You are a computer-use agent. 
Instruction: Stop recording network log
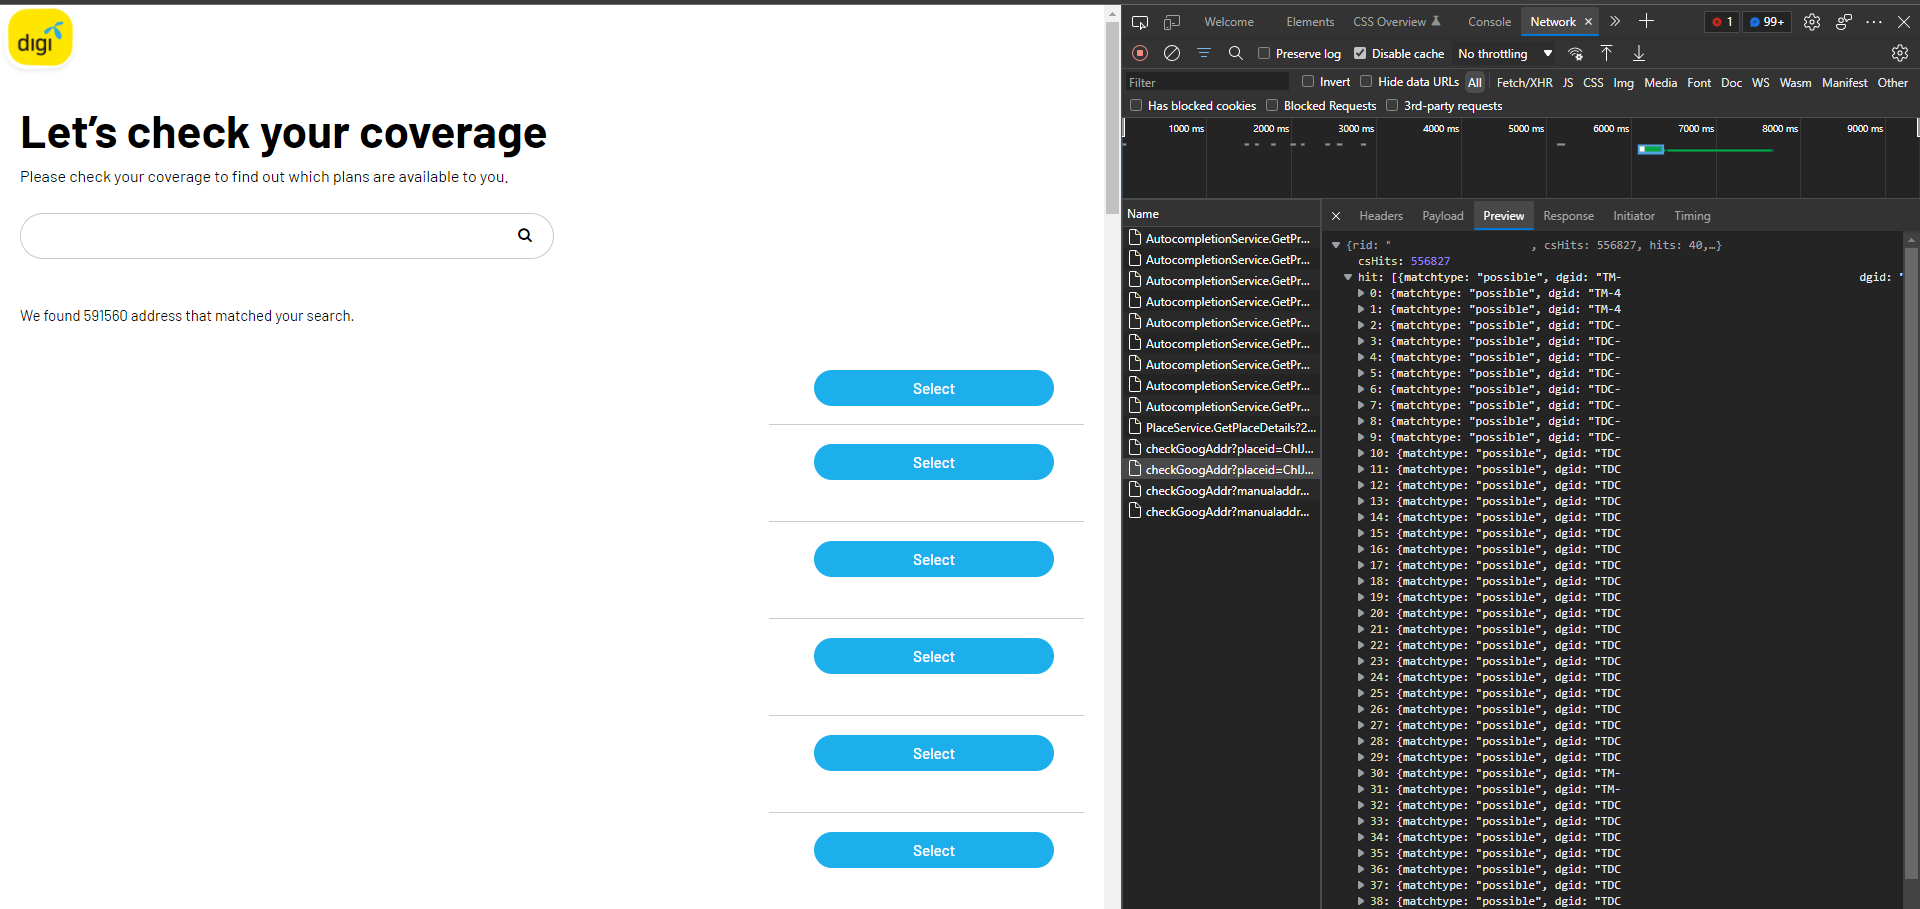(x=1140, y=53)
